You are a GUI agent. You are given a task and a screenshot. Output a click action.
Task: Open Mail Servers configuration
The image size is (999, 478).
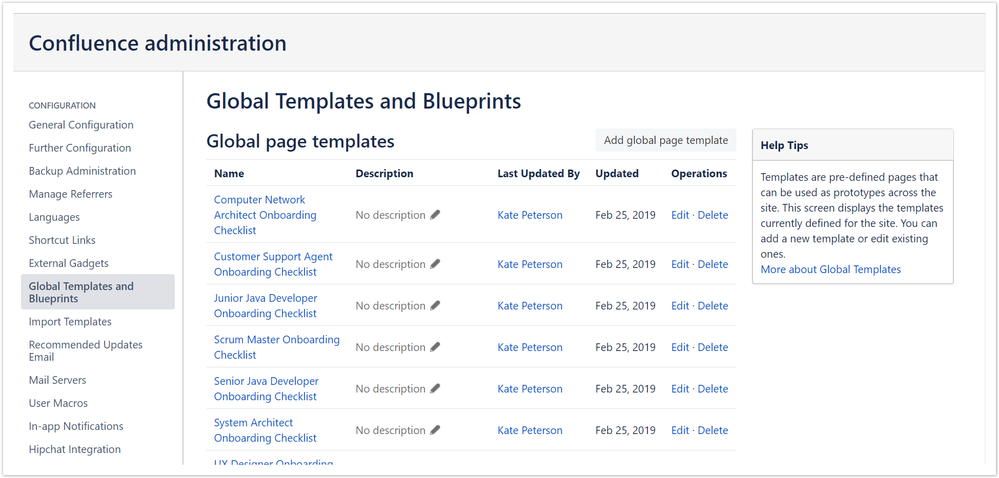57,380
